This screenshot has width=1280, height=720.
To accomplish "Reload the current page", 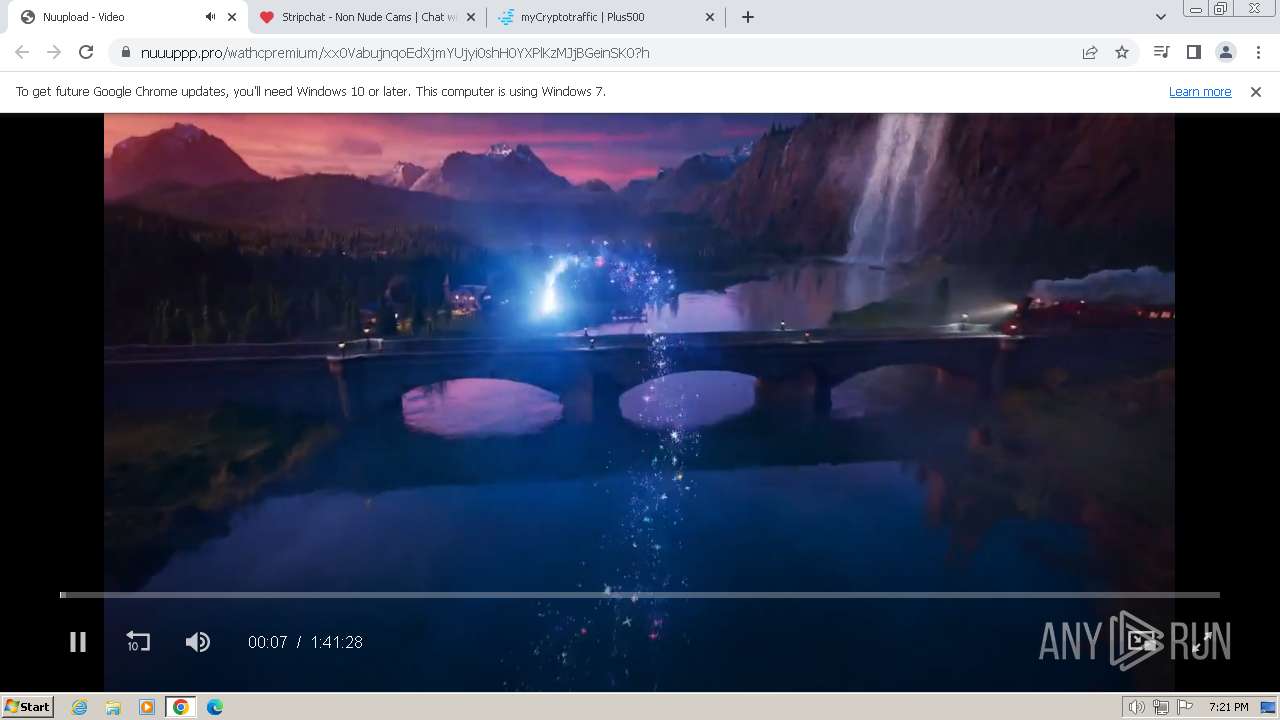I will pyautogui.click(x=86, y=52).
